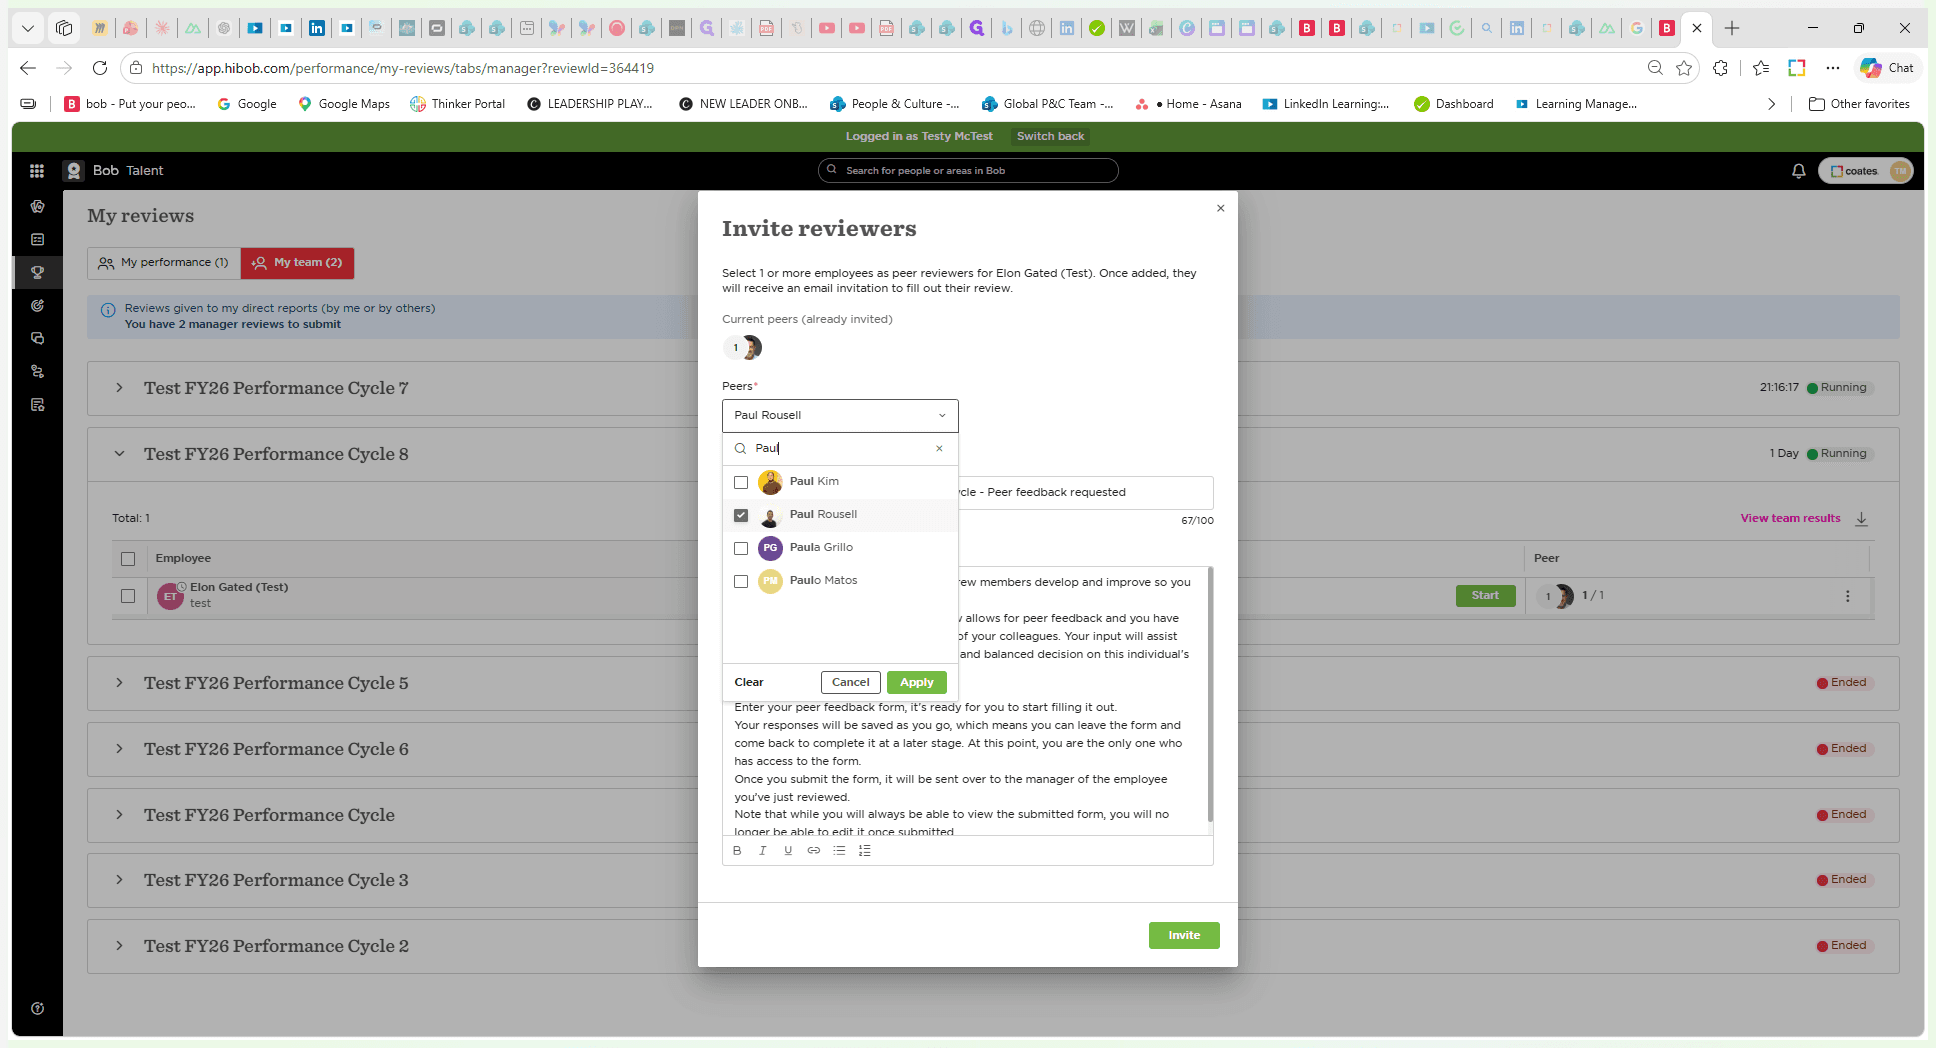Image resolution: width=1936 pixels, height=1048 pixels.
Task: Click the Bold formatting icon in editor
Action: click(737, 851)
